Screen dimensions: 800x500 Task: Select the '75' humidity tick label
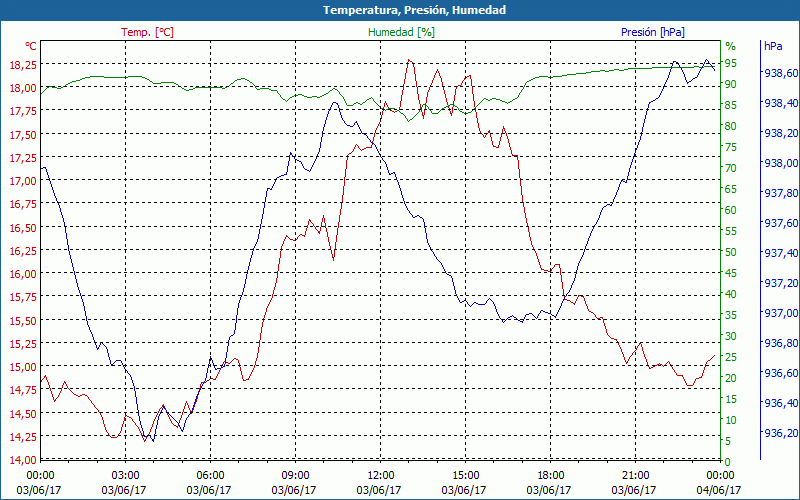[731, 147]
